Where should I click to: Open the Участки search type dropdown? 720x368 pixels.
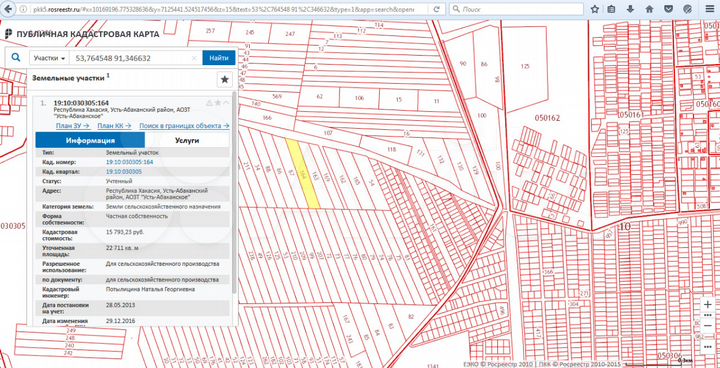tap(50, 58)
